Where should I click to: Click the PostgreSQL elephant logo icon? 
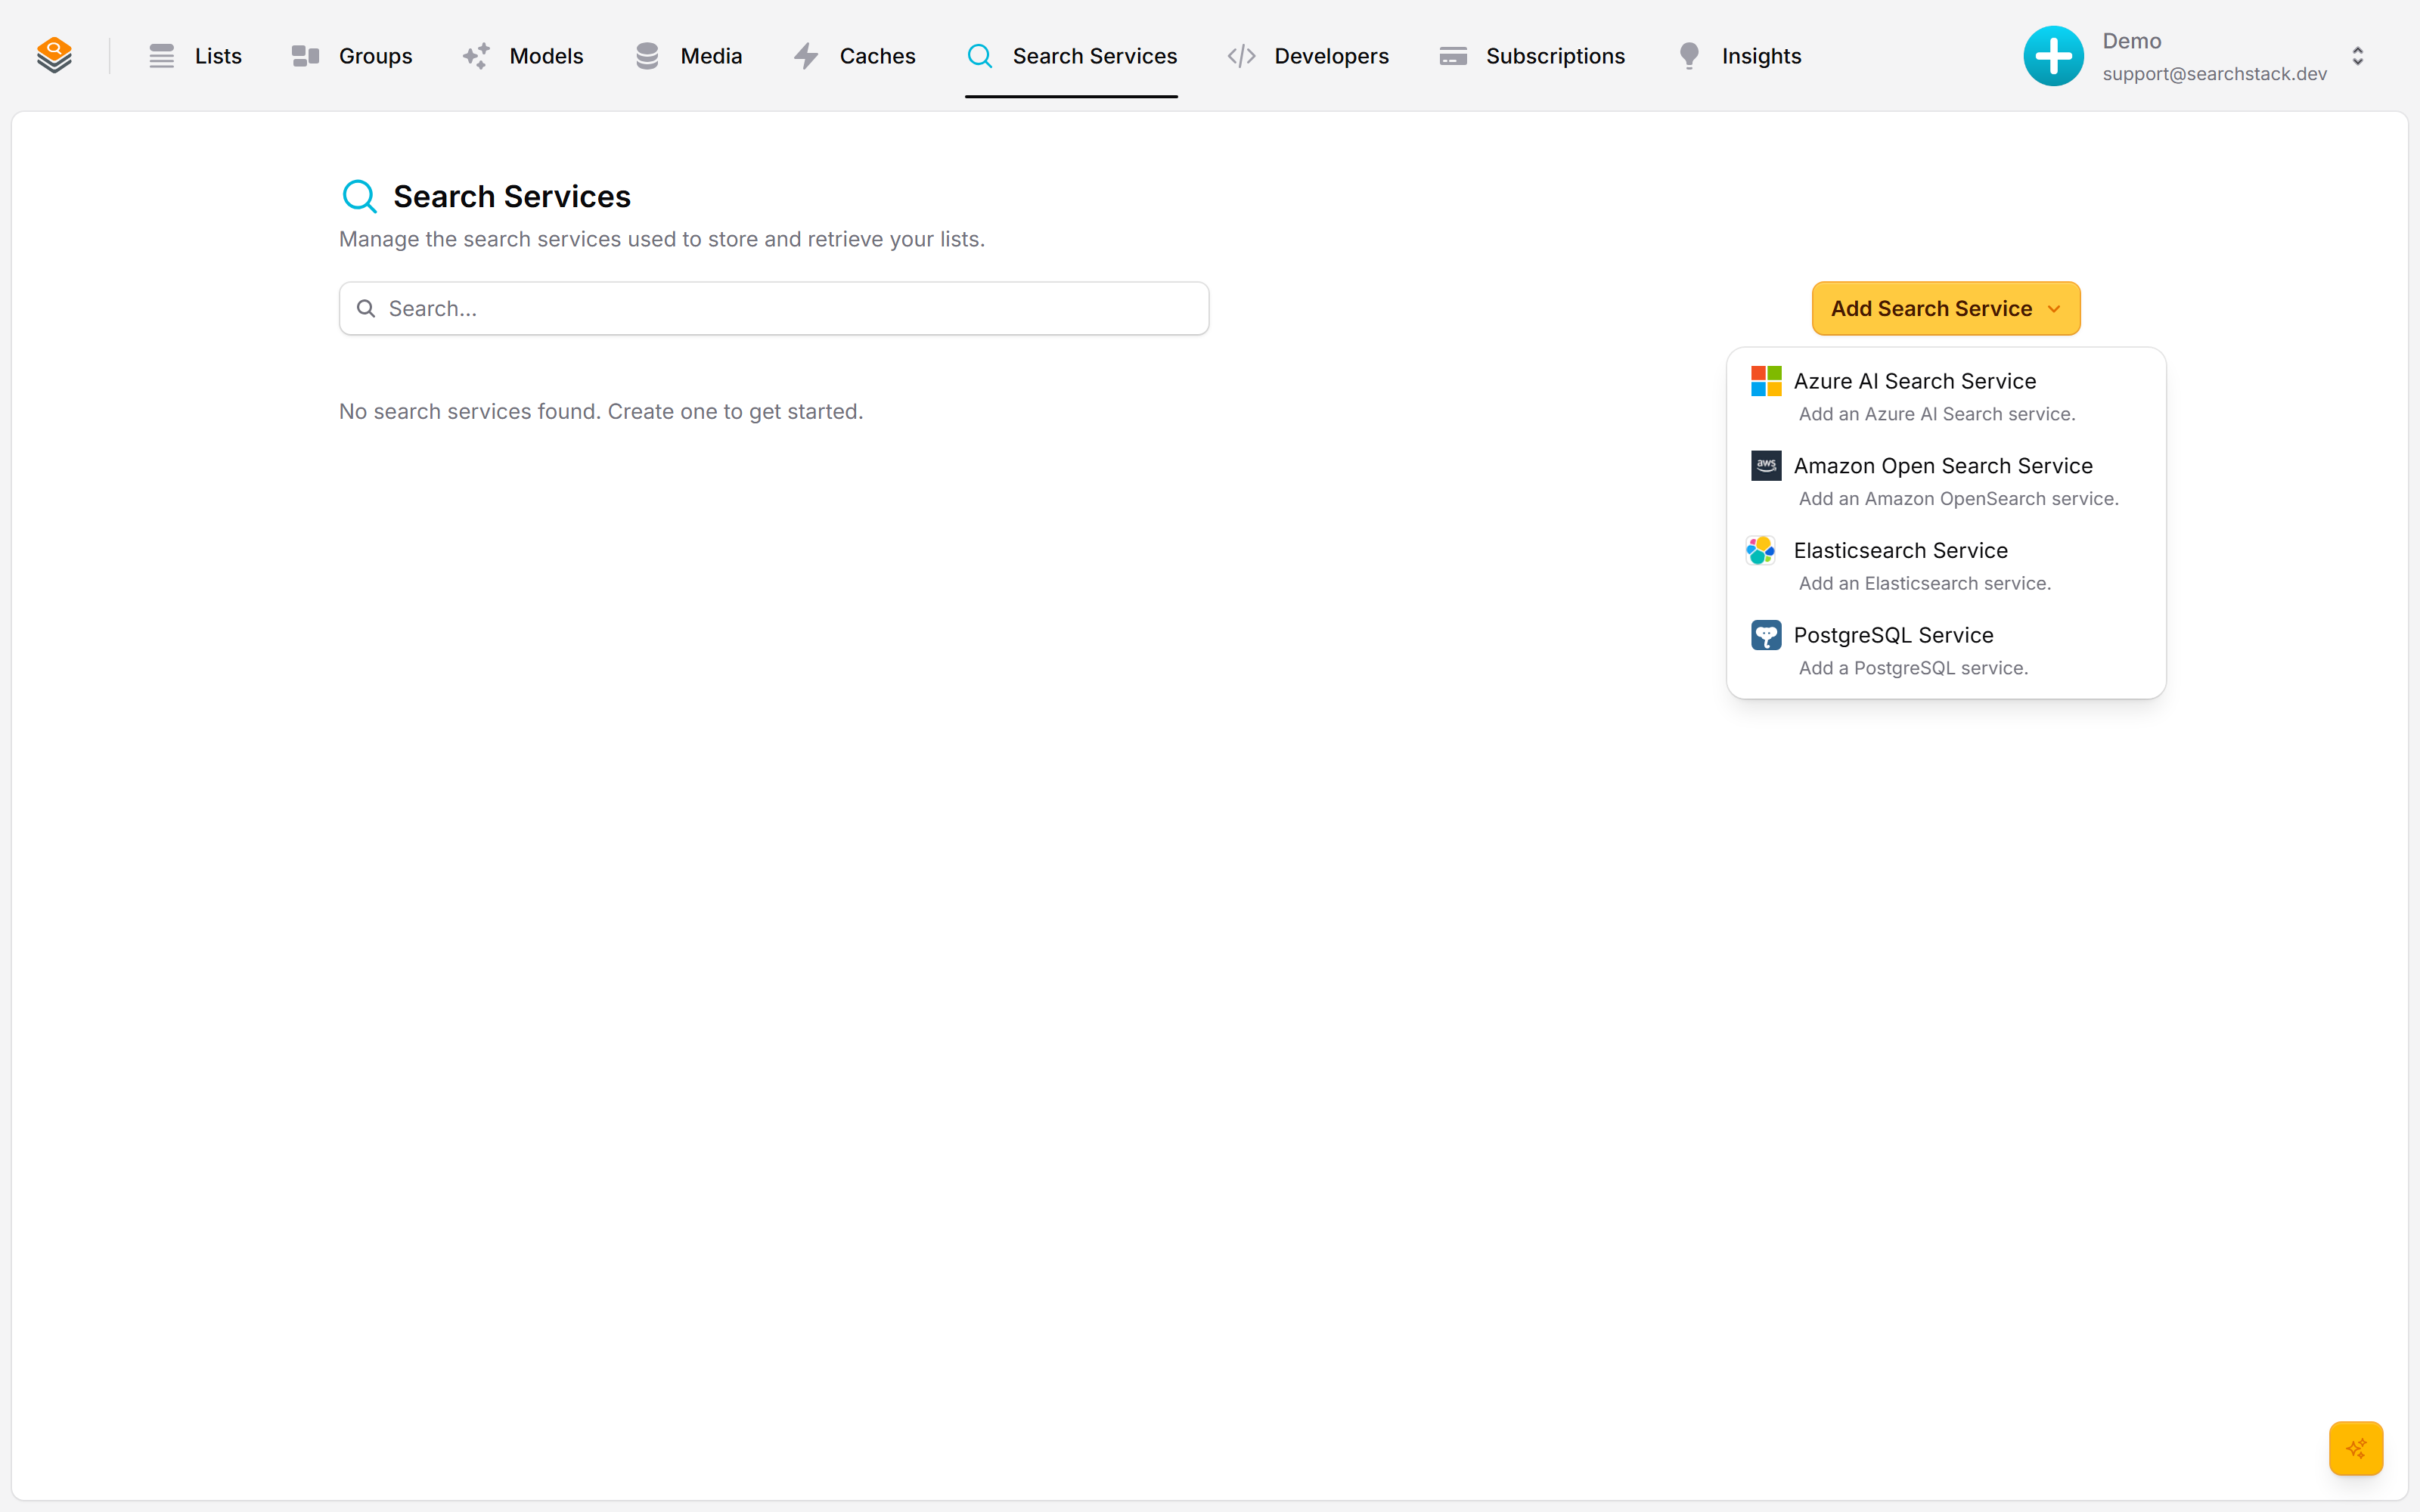click(1766, 635)
